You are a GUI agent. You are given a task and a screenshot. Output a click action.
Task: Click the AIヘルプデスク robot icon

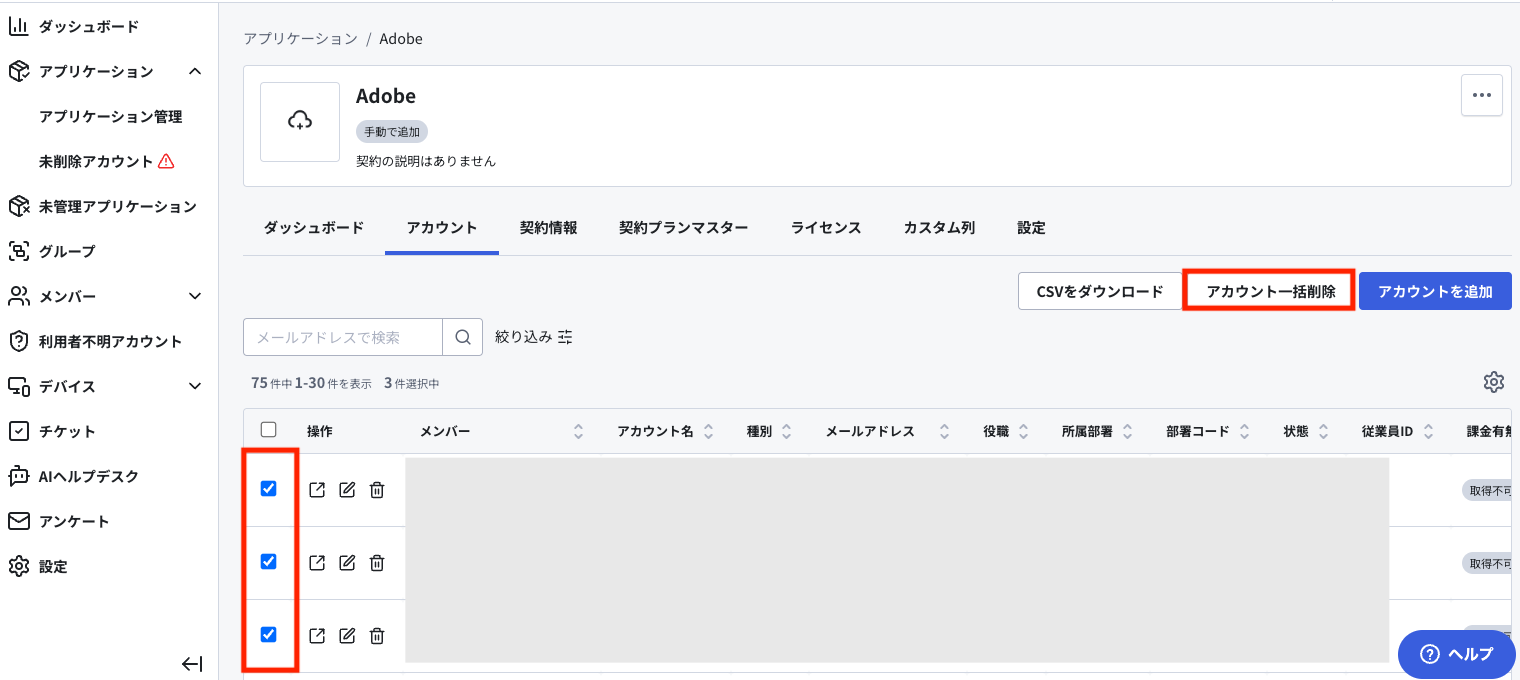point(18,476)
